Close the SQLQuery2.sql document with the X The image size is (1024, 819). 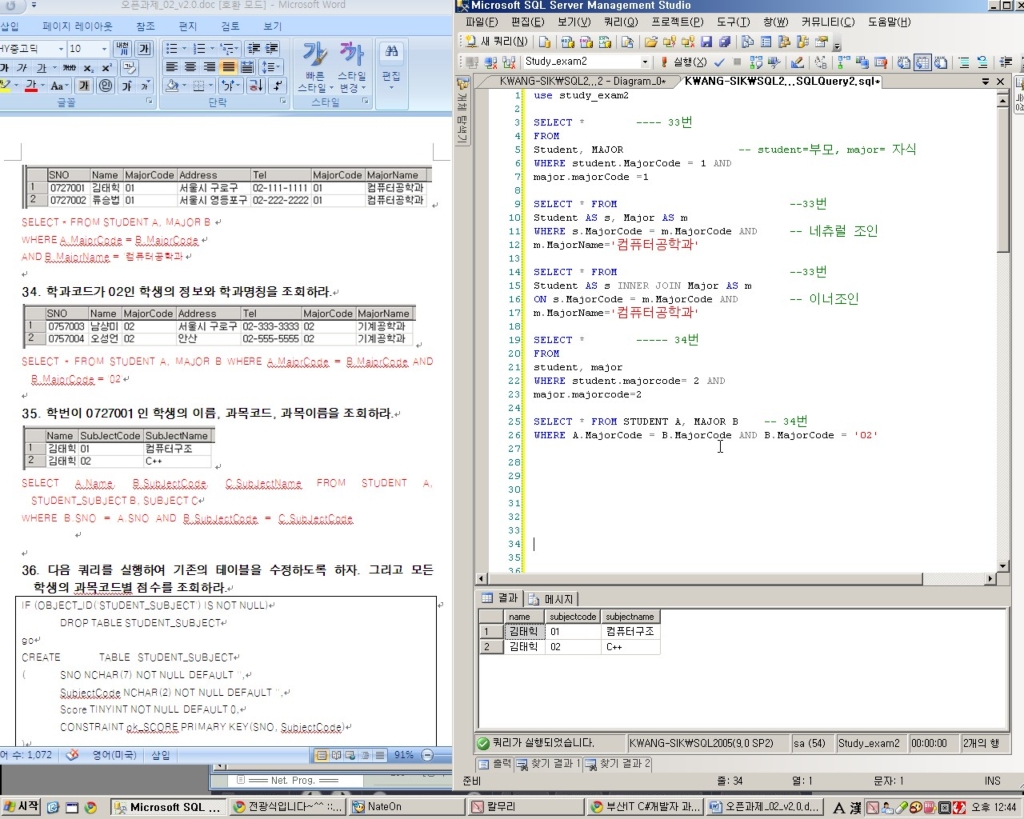pos(1000,82)
